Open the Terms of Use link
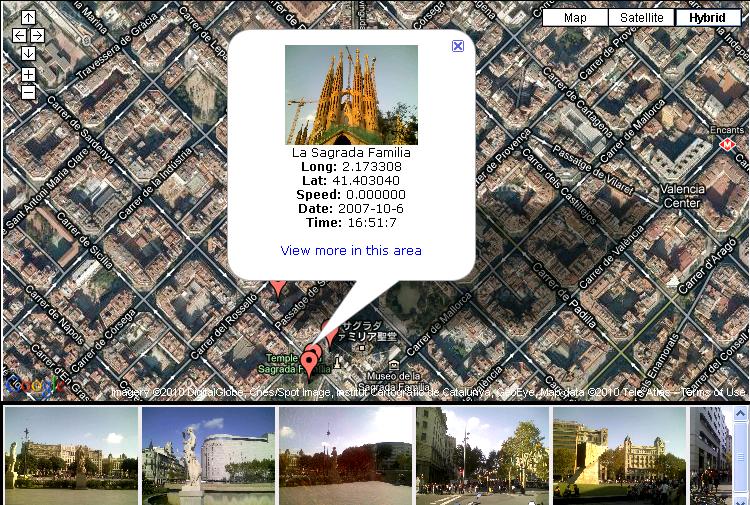Screen dimensions: 750x505 tap(714, 393)
